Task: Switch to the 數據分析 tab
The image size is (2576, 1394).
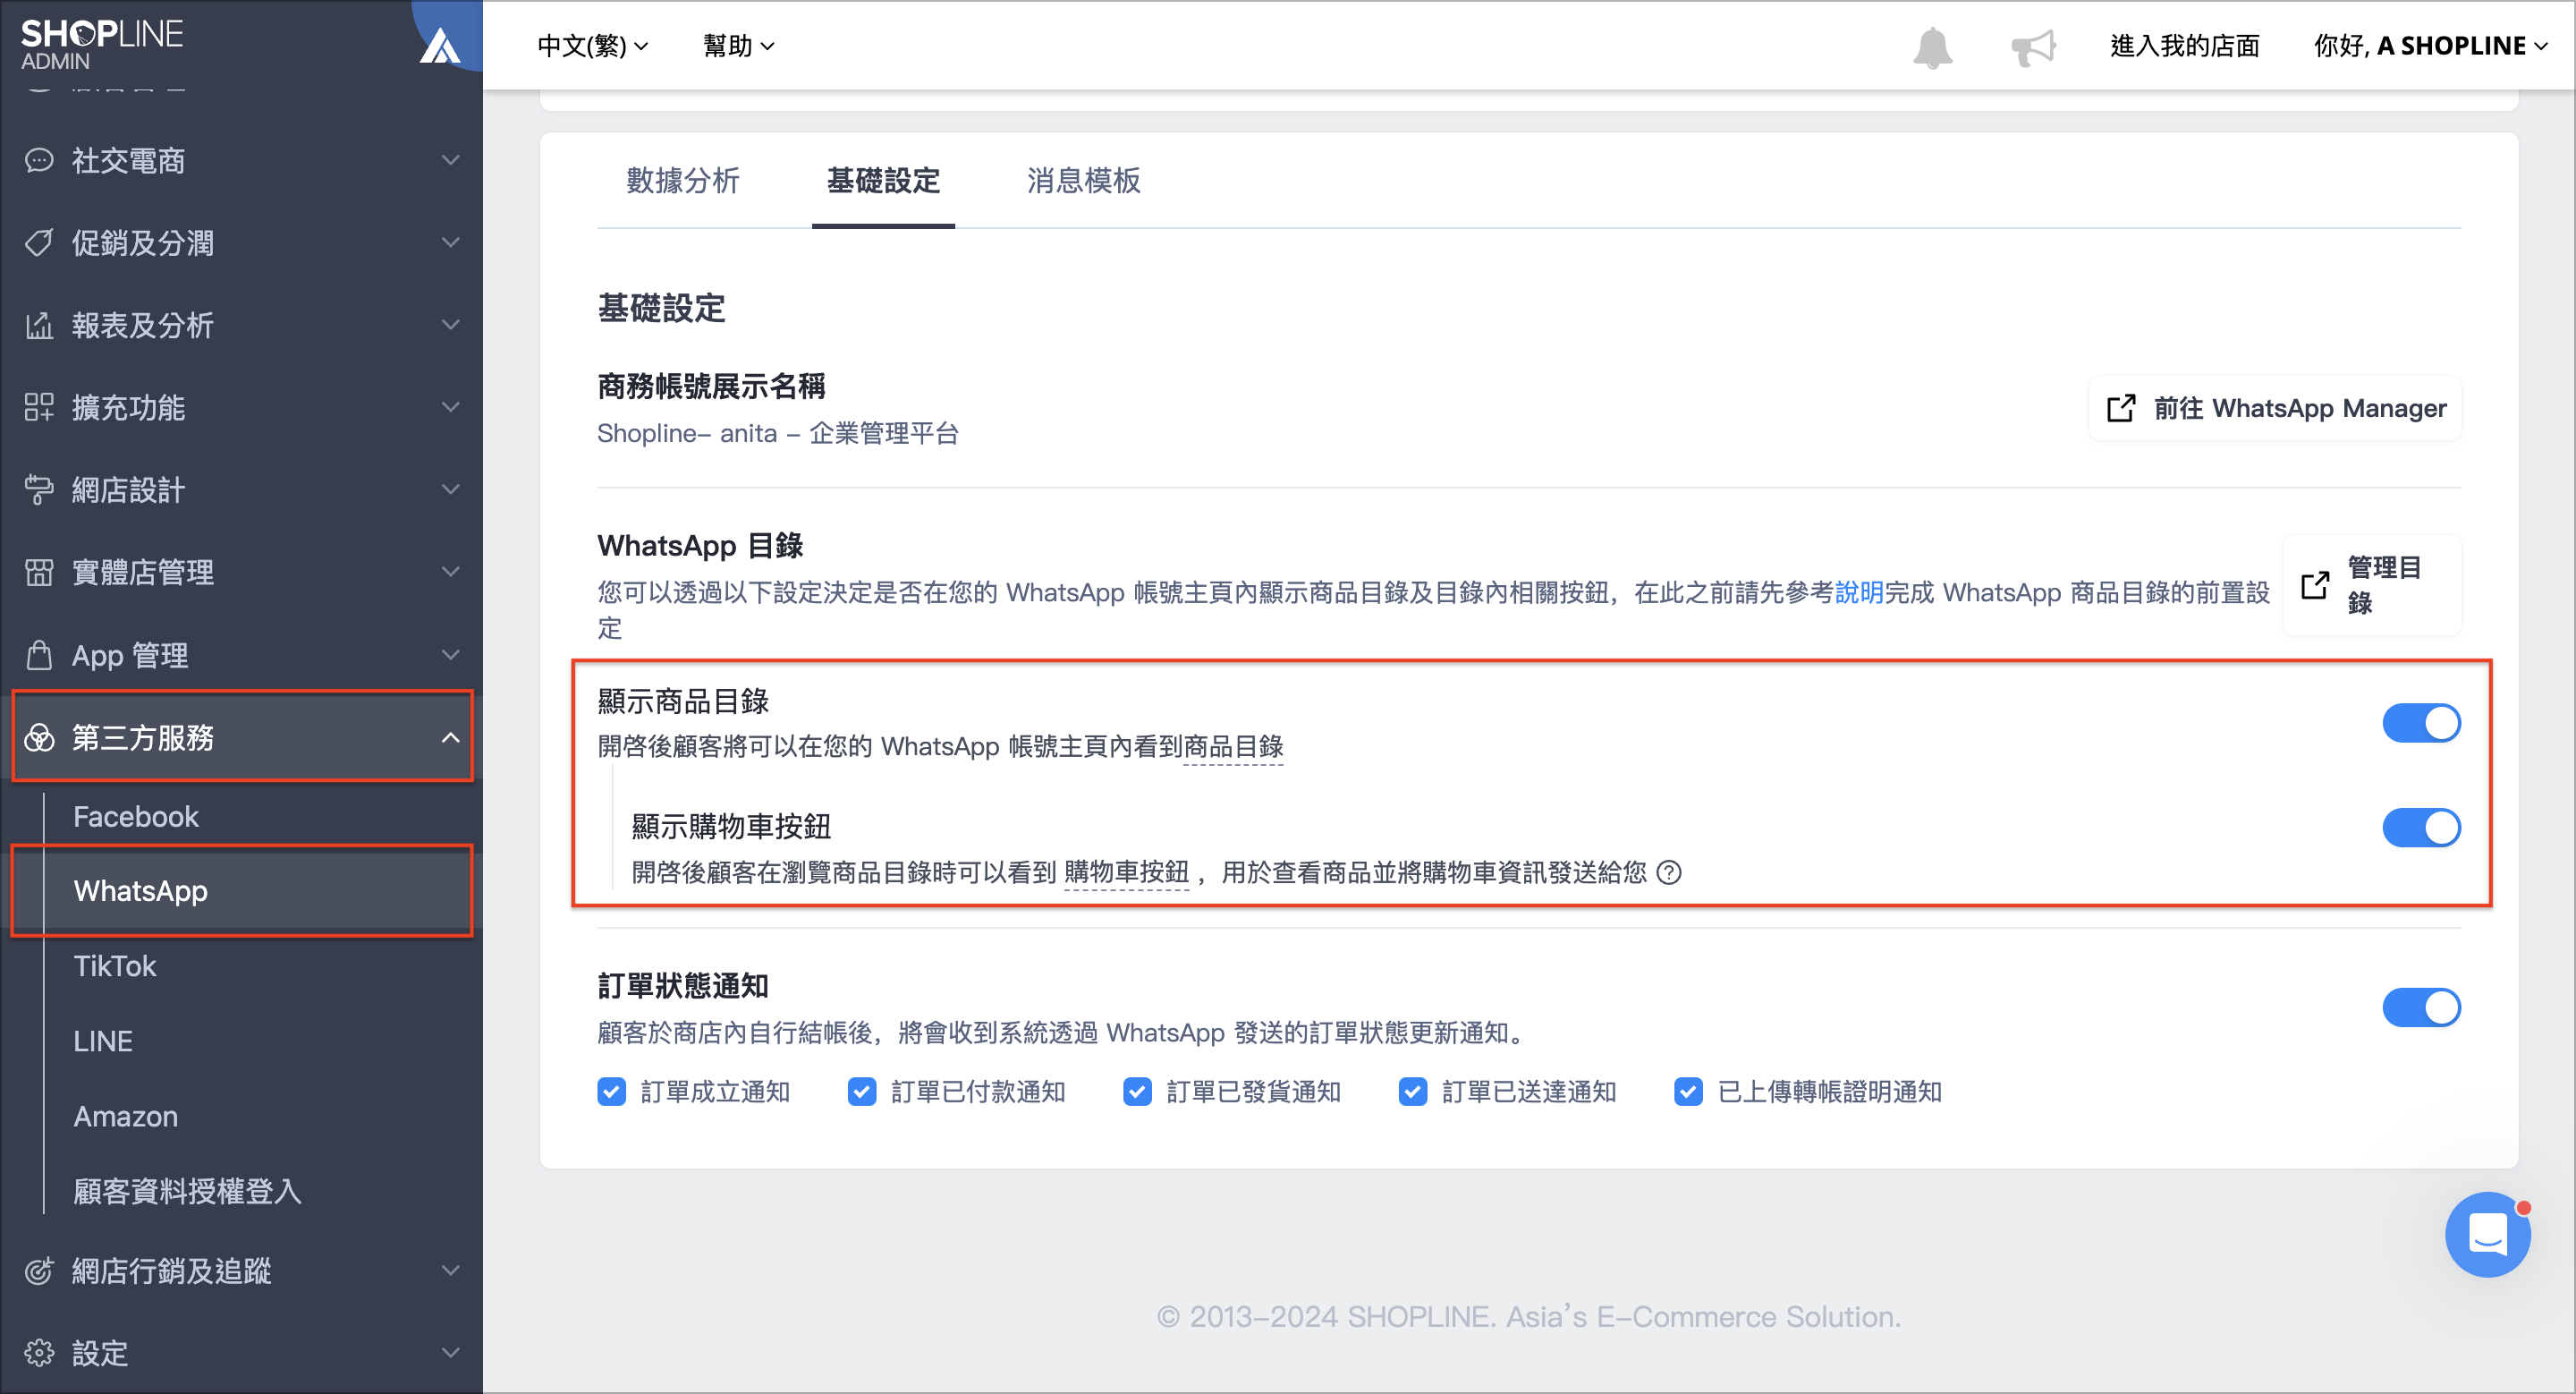Action: 683,180
